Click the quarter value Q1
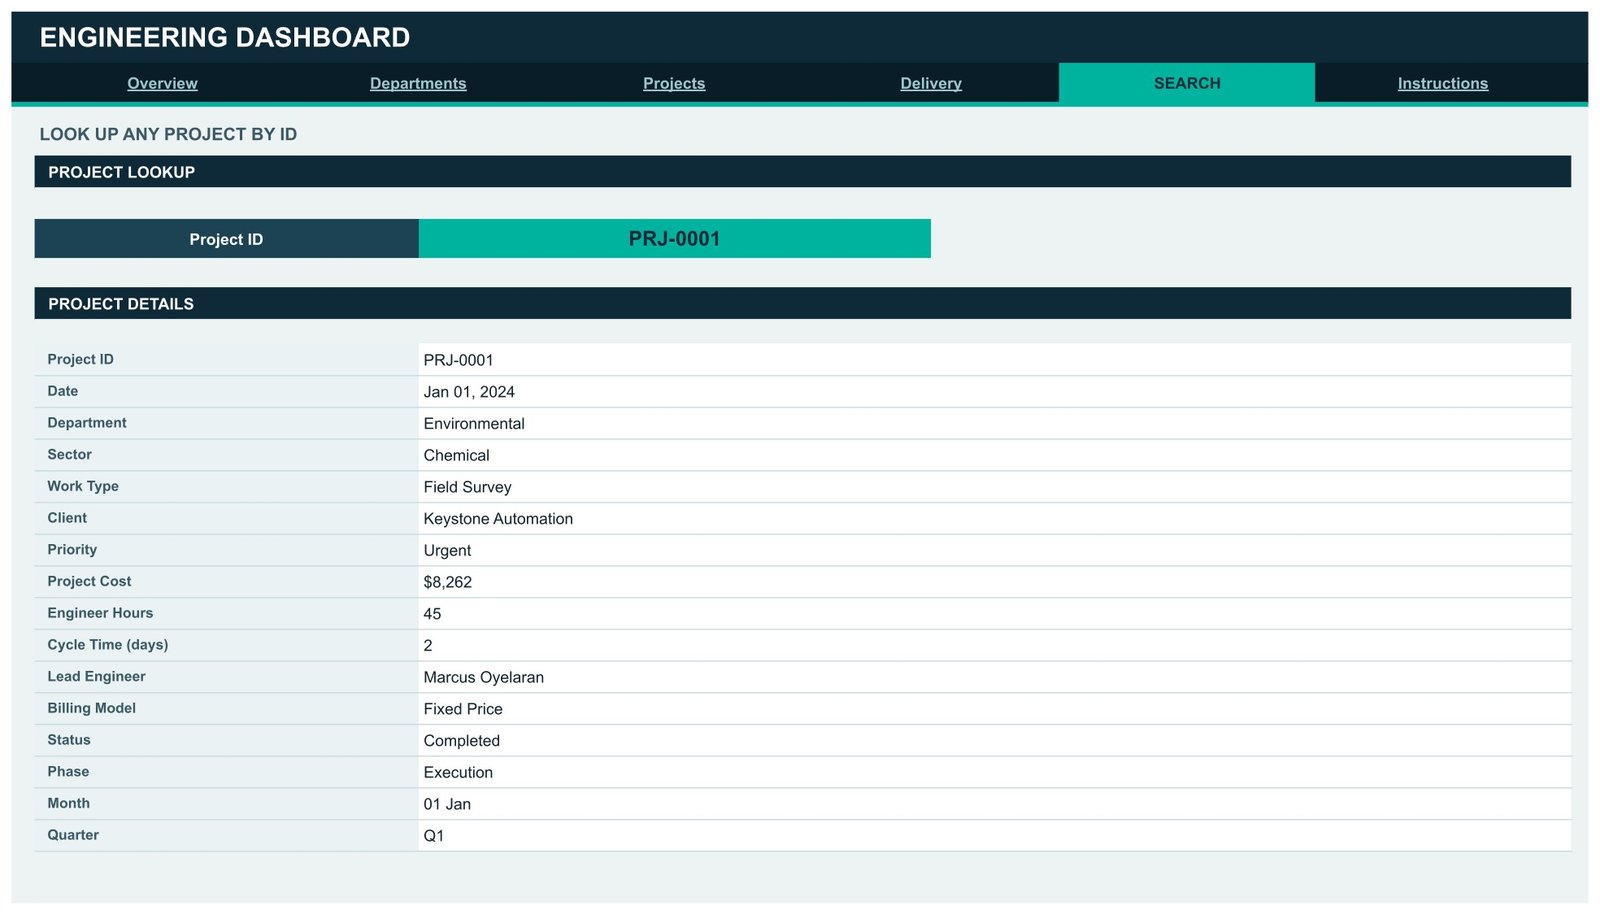 [x=434, y=836]
